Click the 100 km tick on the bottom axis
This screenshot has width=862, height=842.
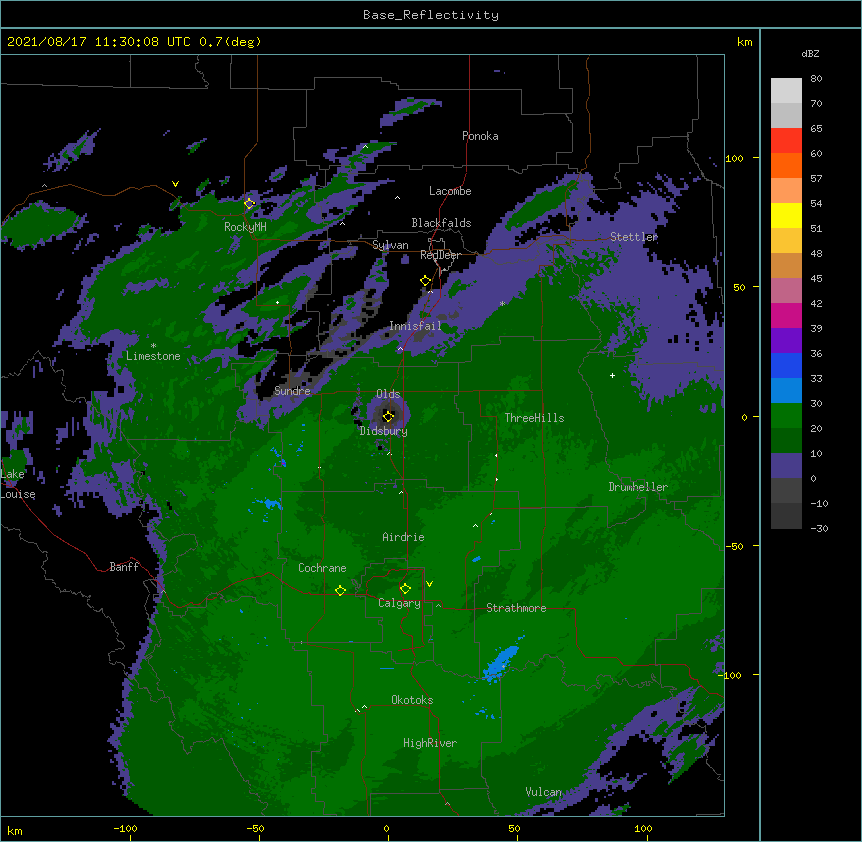[643, 828]
